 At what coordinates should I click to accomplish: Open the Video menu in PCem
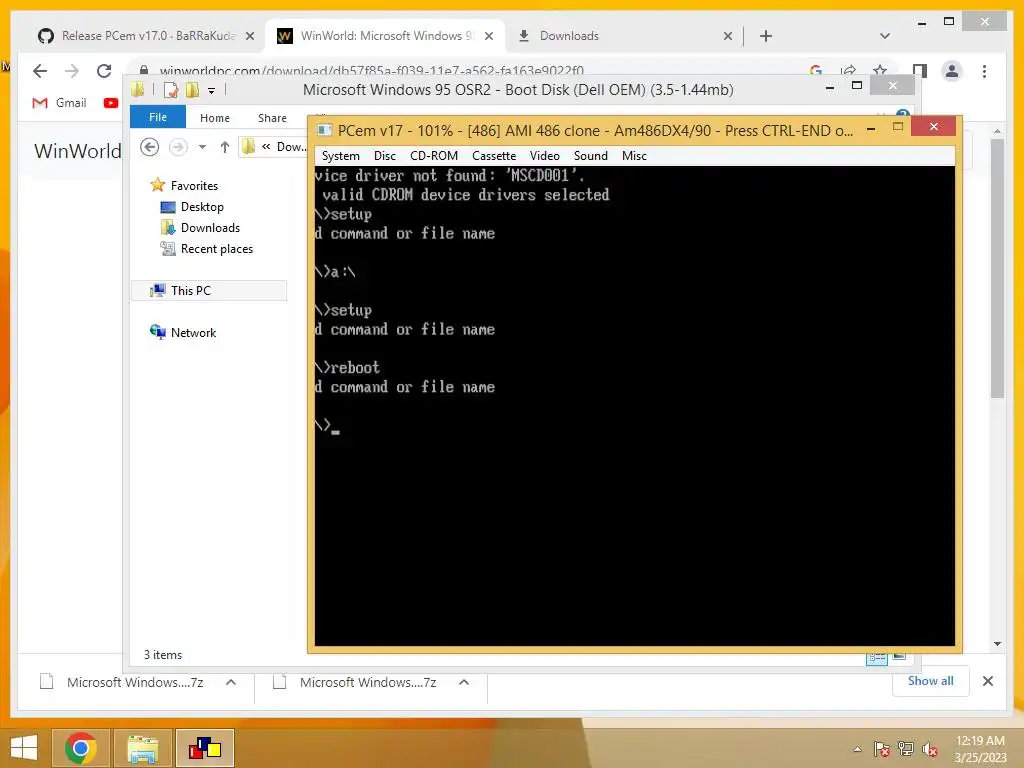[x=544, y=155]
